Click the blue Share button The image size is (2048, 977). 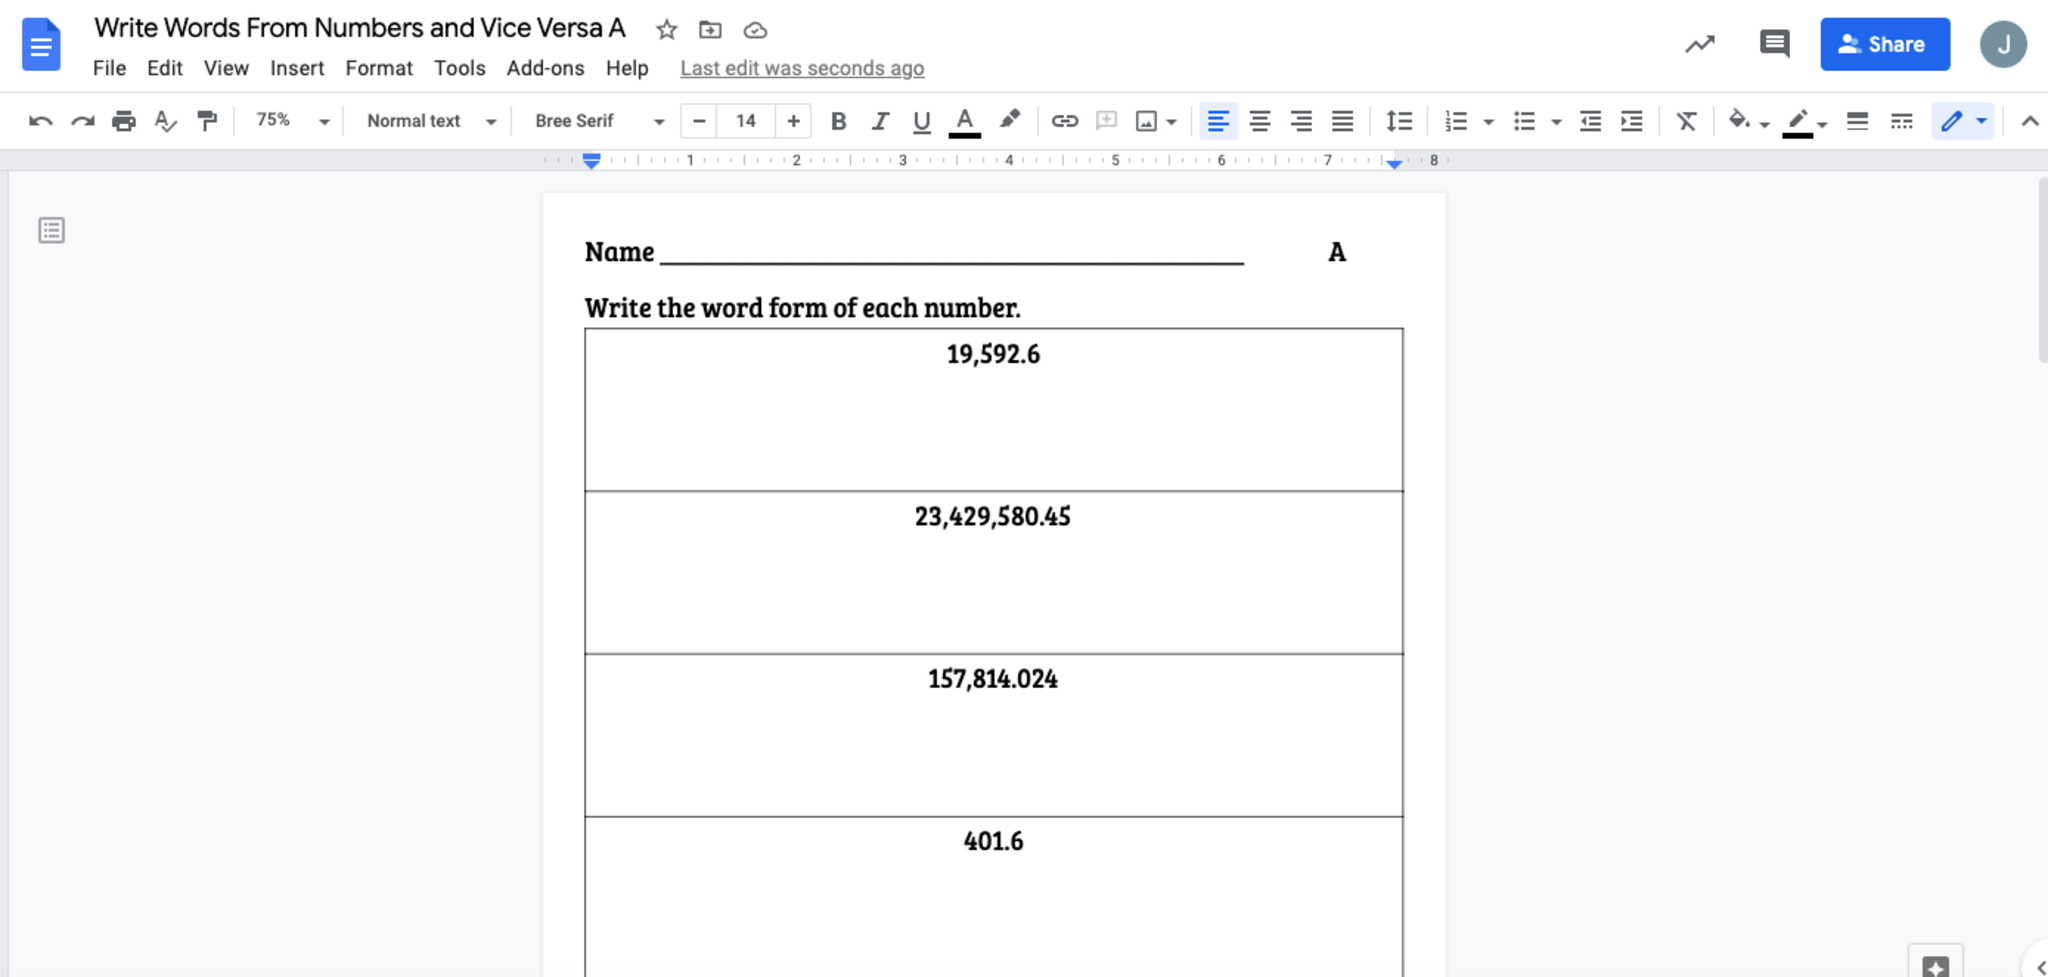tap(1884, 44)
